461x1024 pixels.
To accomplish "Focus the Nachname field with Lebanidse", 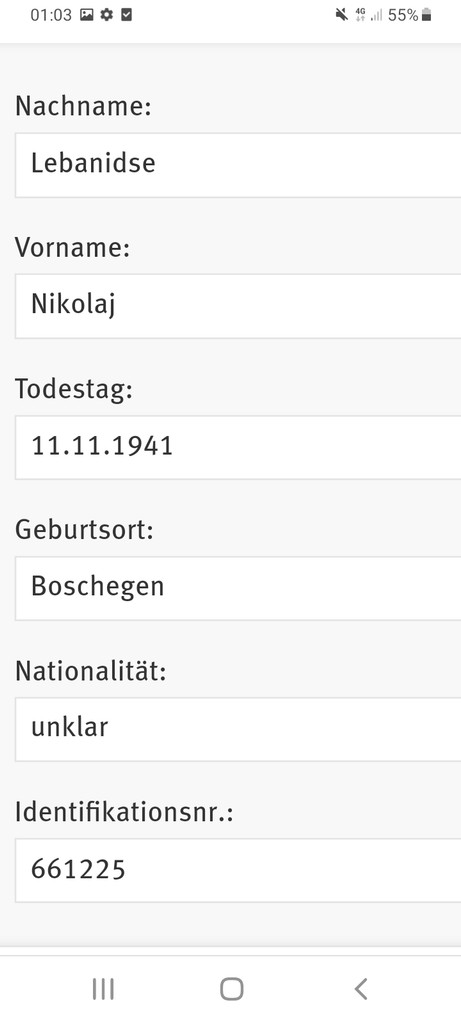I will (x=238, y=165).
